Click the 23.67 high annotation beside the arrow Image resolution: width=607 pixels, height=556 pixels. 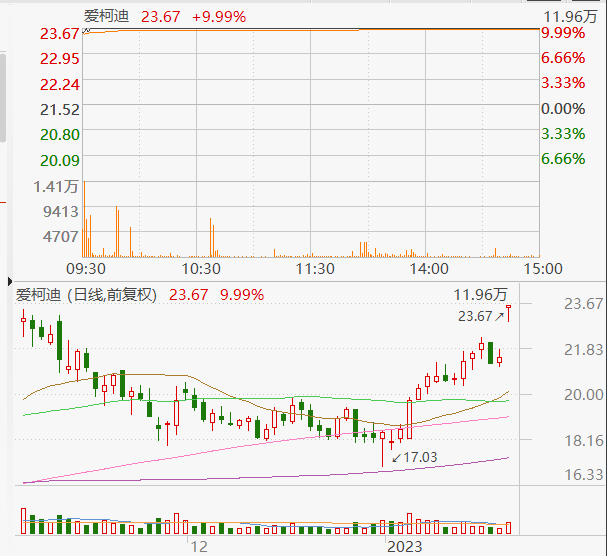475,317
